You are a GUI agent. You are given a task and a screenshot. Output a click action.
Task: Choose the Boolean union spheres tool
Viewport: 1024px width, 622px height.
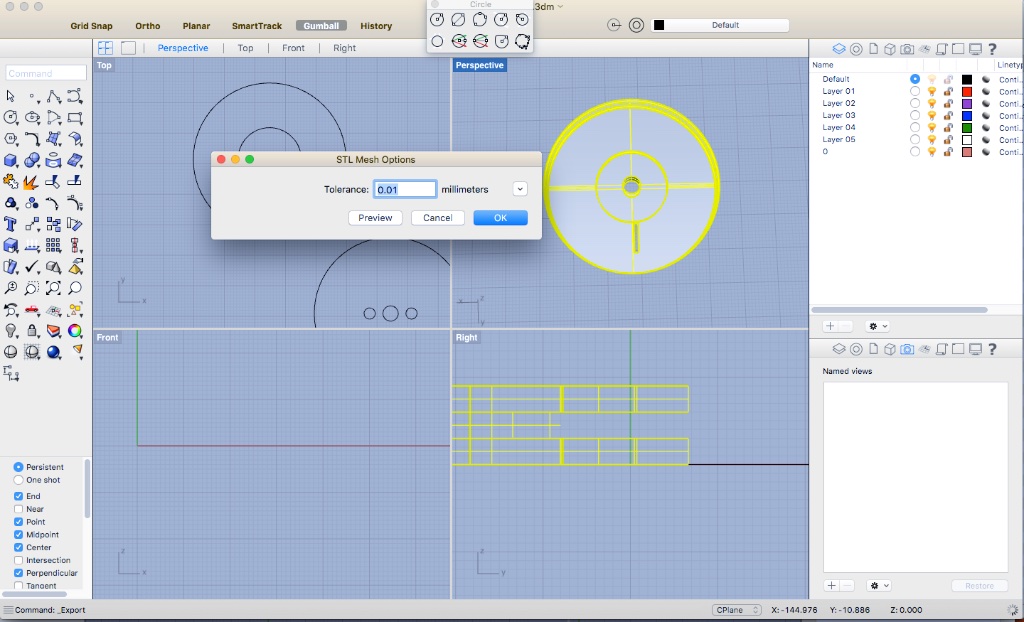coord(32,160)
